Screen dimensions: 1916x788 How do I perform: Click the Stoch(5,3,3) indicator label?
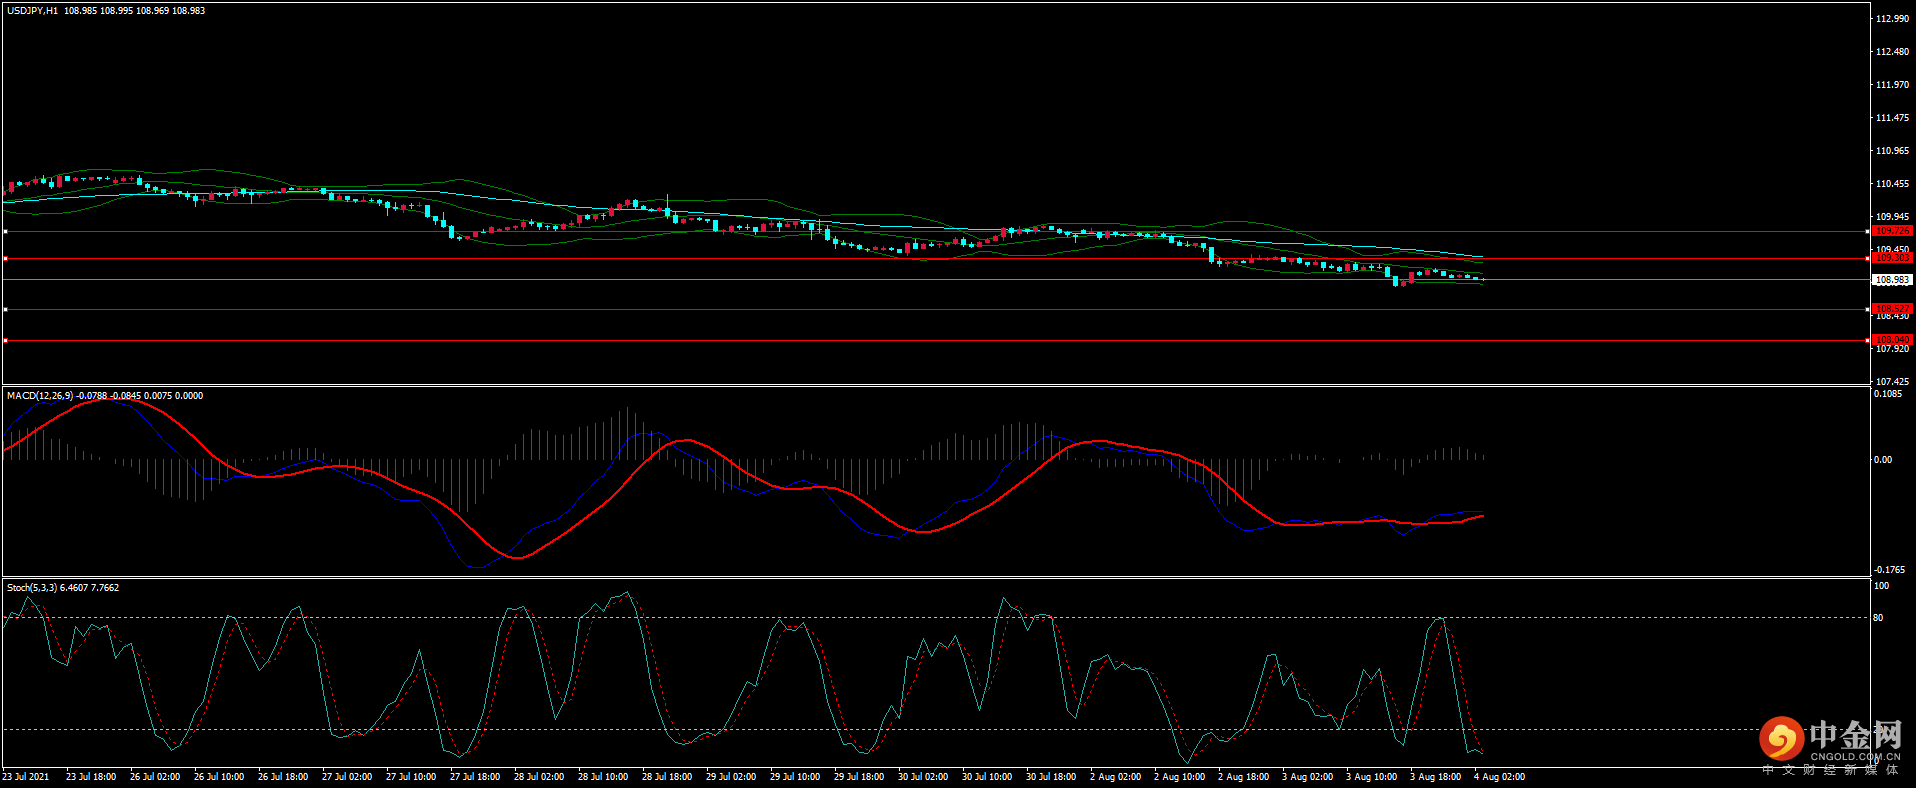point(32,588)
